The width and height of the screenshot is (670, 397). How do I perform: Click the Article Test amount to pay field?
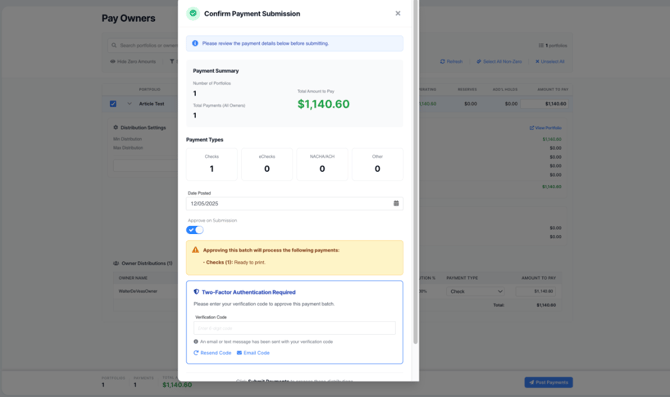click(x=544, y=104)
